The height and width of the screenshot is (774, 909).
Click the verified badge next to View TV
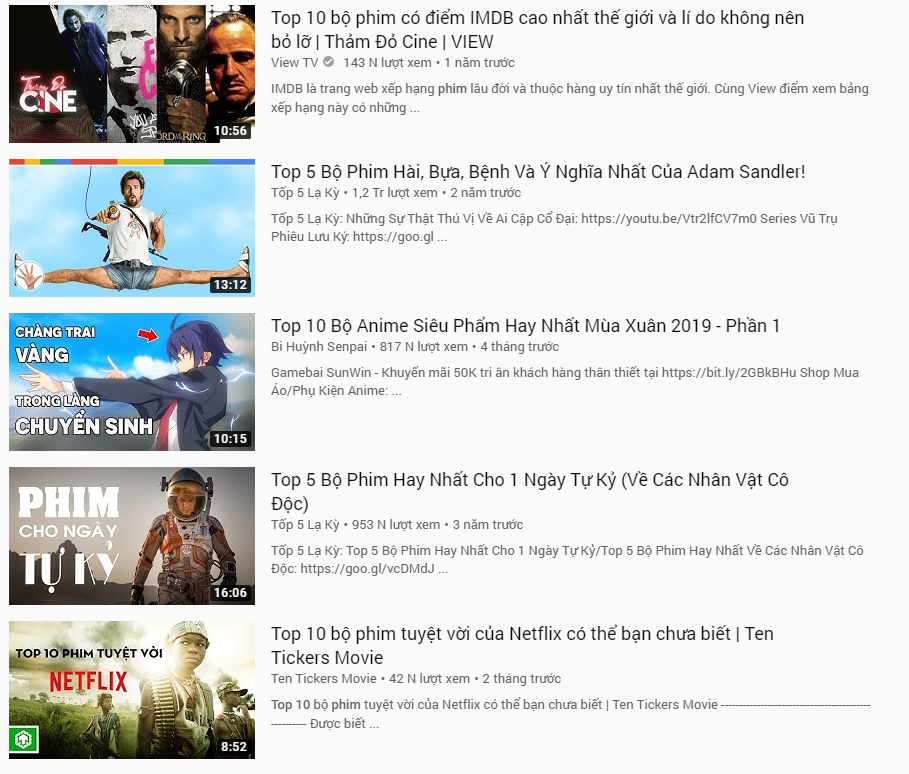click(x=328, y=62)
